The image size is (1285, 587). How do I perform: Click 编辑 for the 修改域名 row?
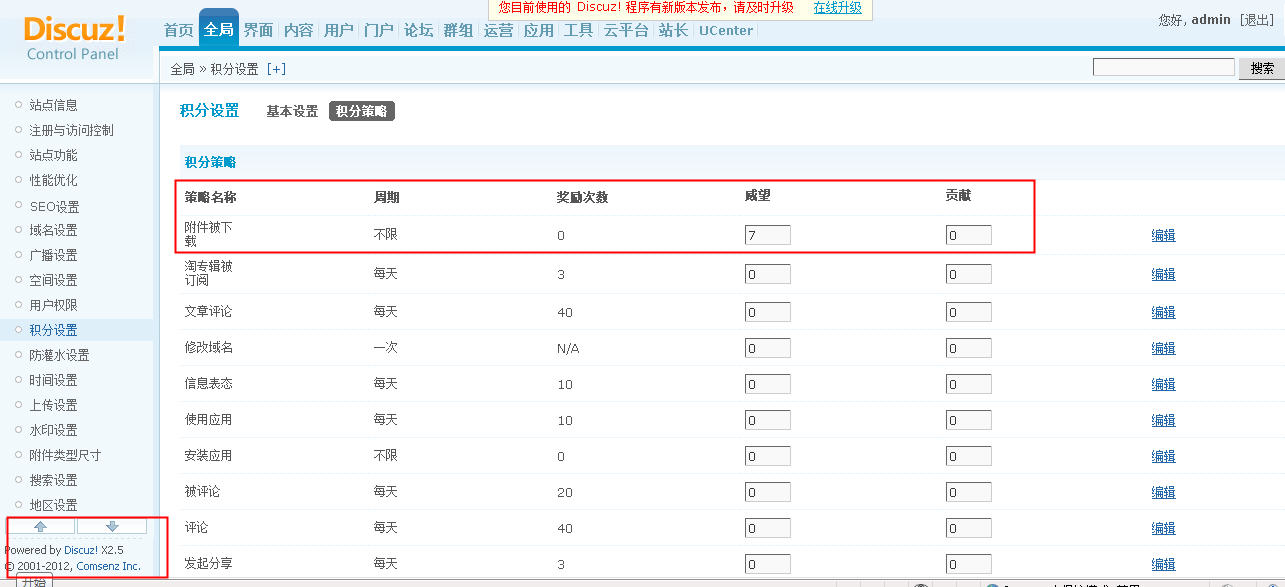point(1163,348)
